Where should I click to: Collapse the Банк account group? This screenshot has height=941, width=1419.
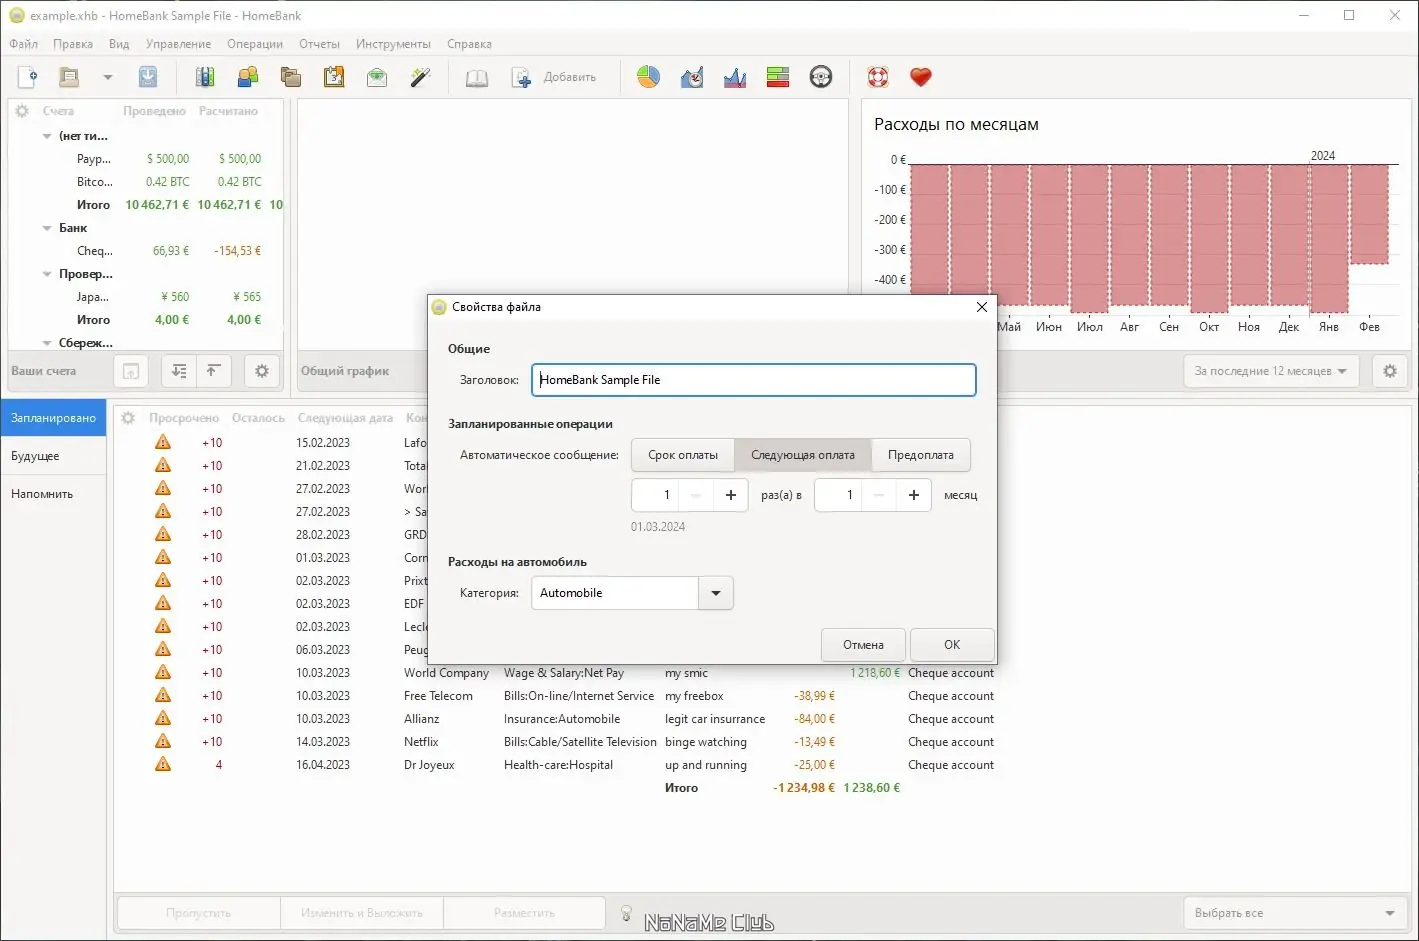point(47,228)
